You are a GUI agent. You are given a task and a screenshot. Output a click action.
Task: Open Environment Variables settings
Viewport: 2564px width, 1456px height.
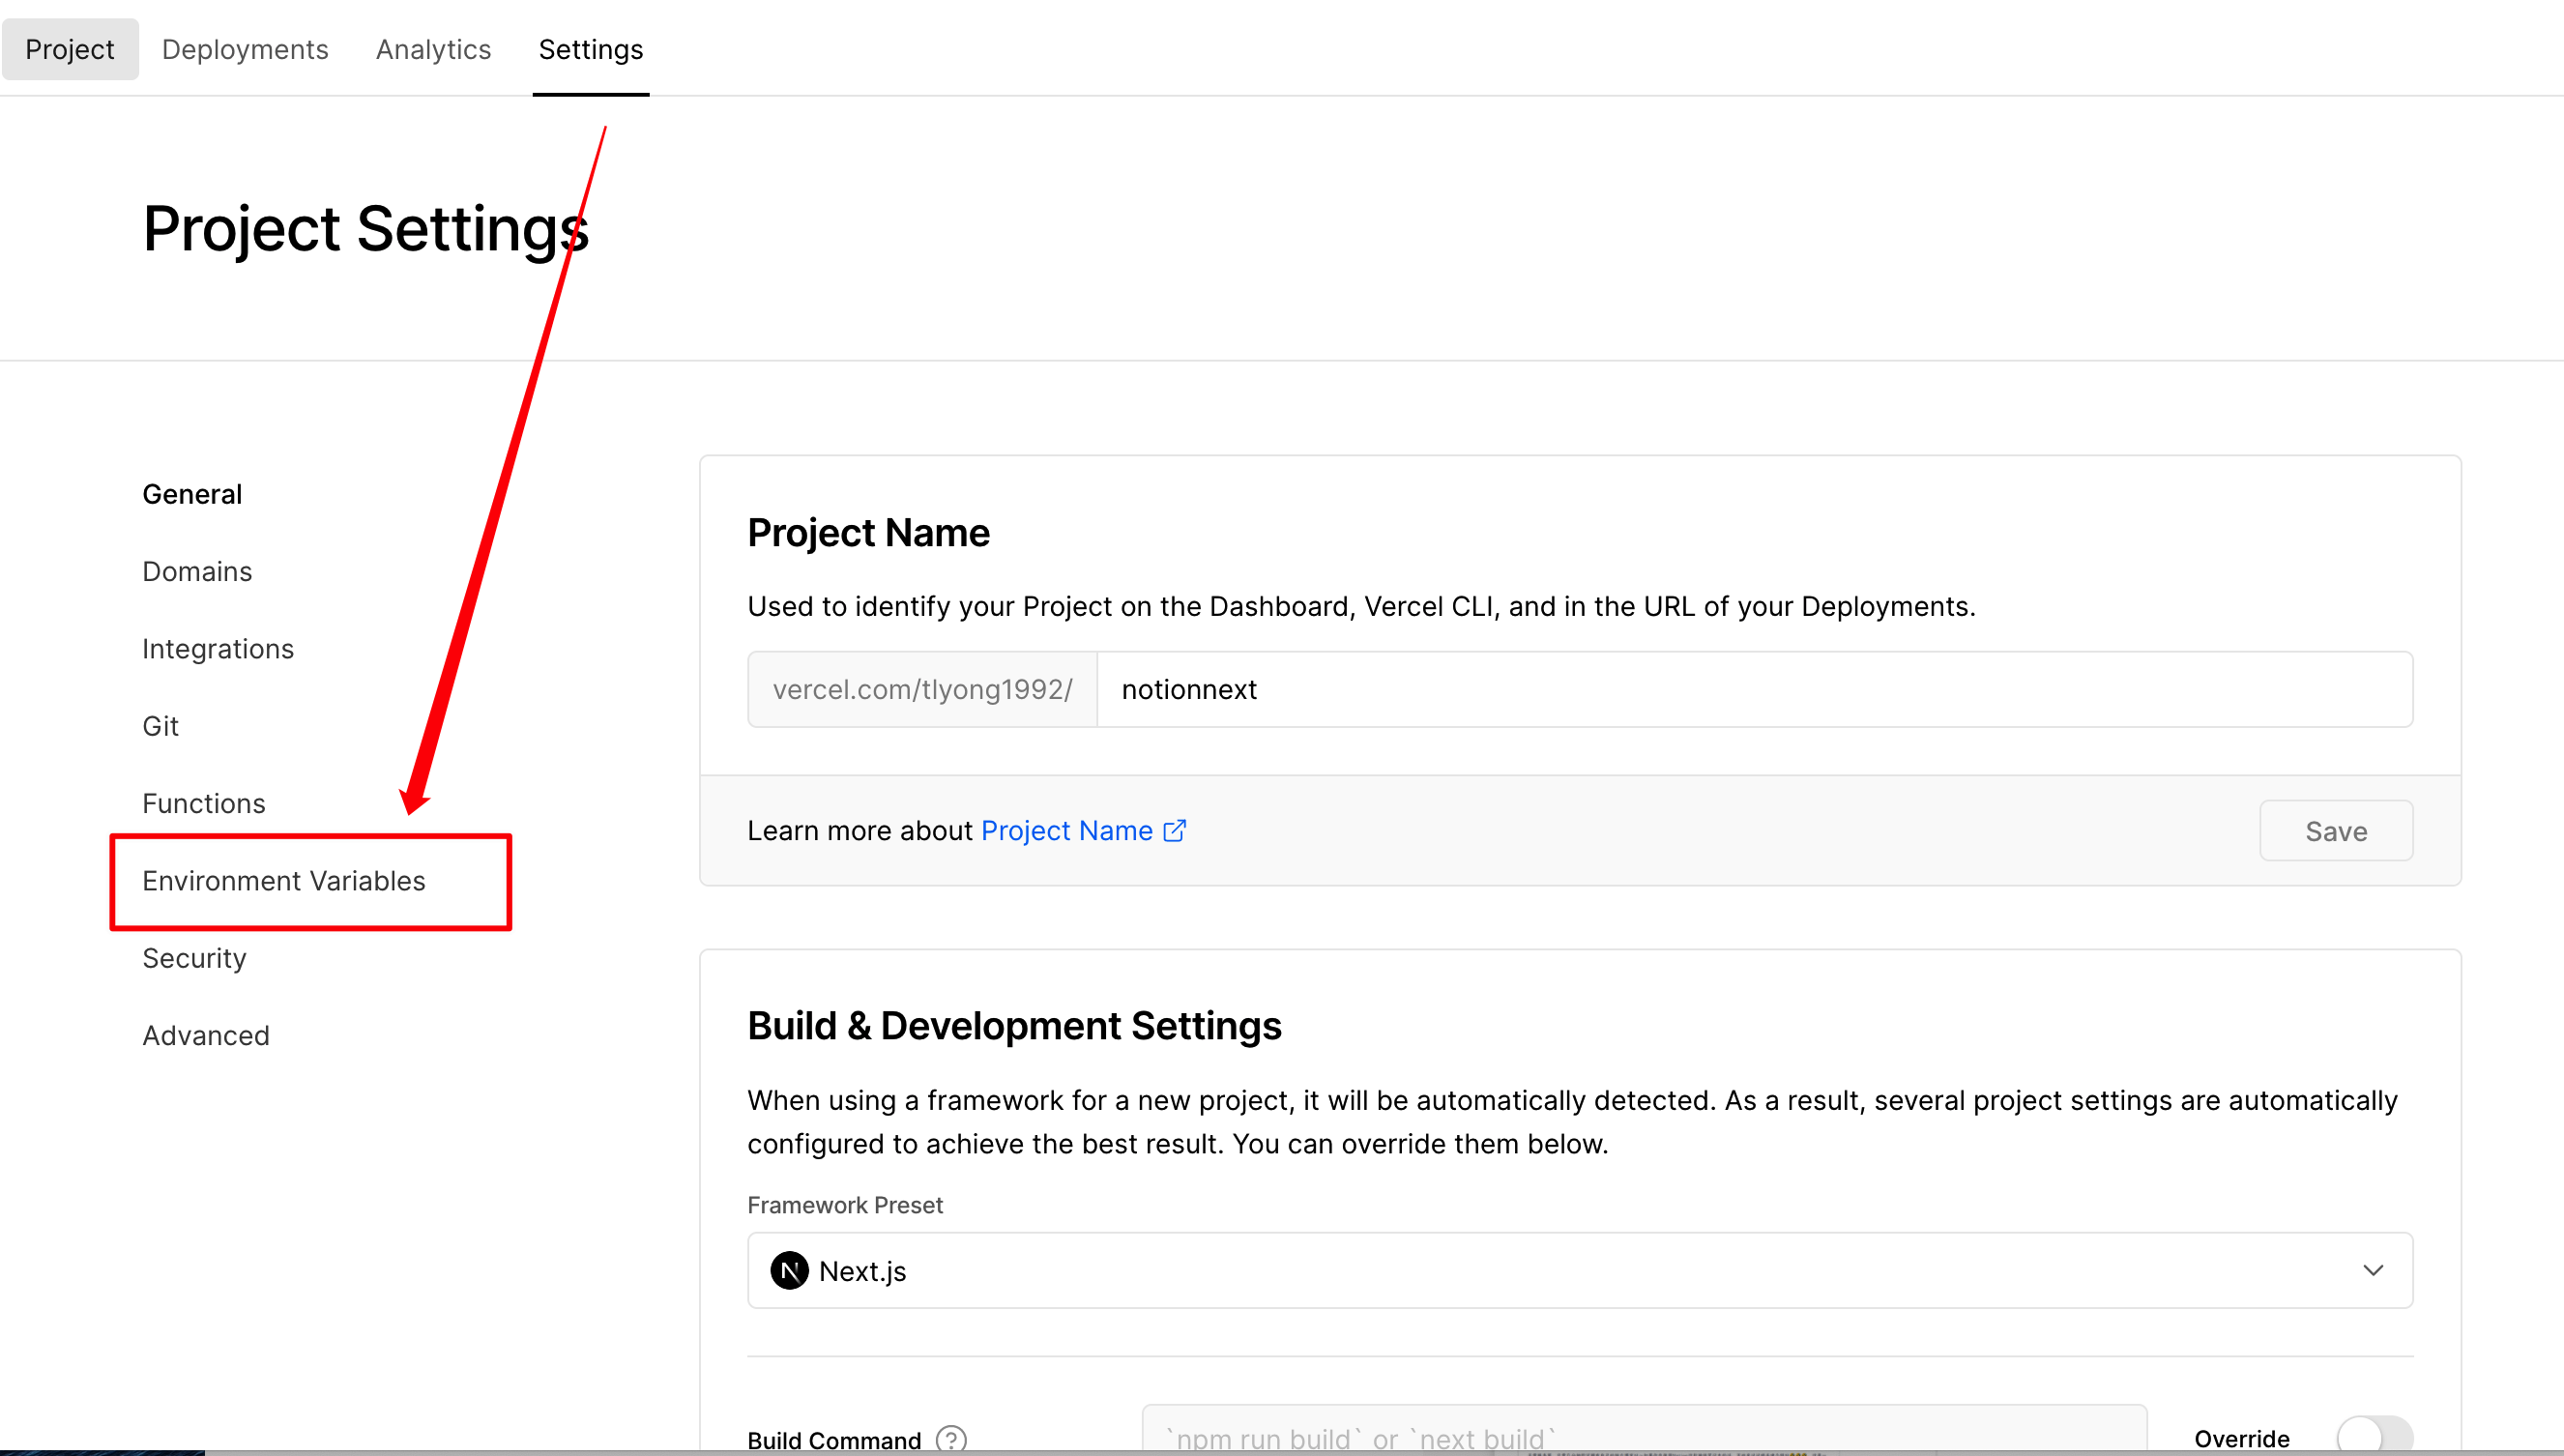click(284, 881)
